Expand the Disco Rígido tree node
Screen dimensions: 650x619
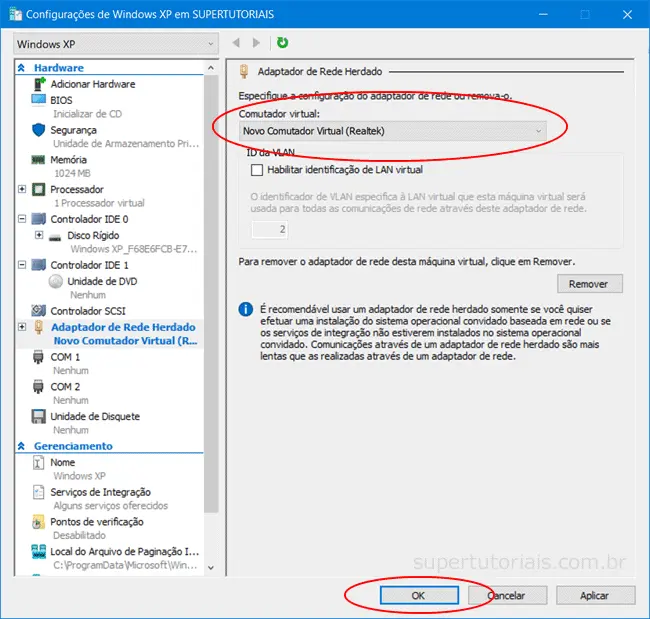click(39, 235)
